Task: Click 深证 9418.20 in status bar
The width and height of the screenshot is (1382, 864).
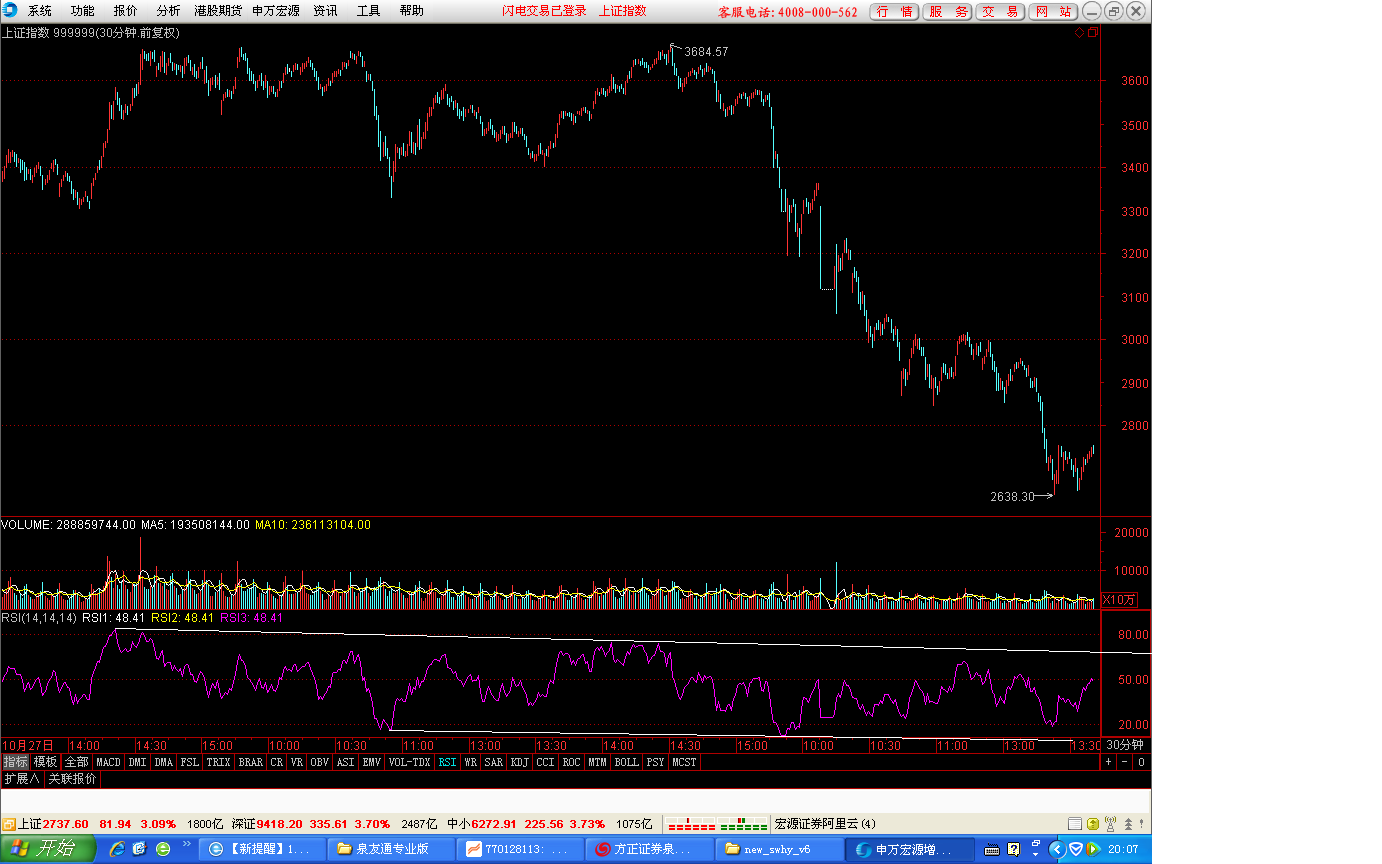Action: click(267, 824)
